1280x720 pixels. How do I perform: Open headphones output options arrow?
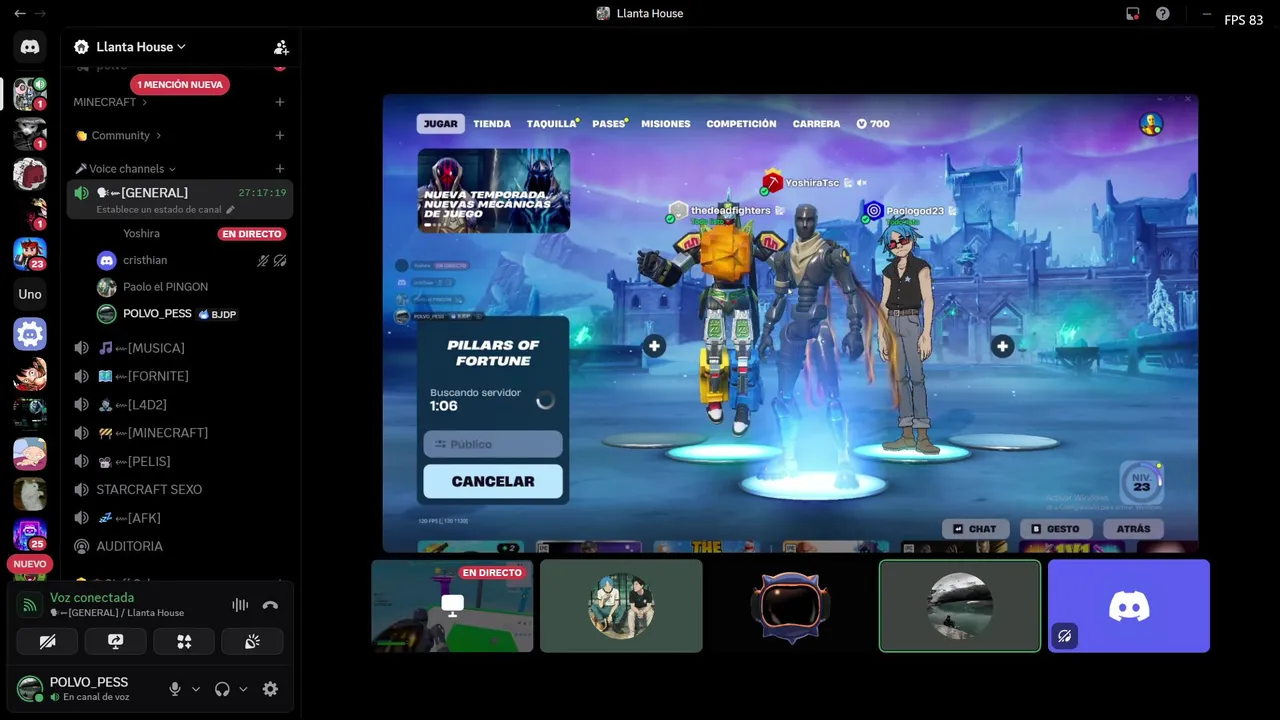[243, 689]
